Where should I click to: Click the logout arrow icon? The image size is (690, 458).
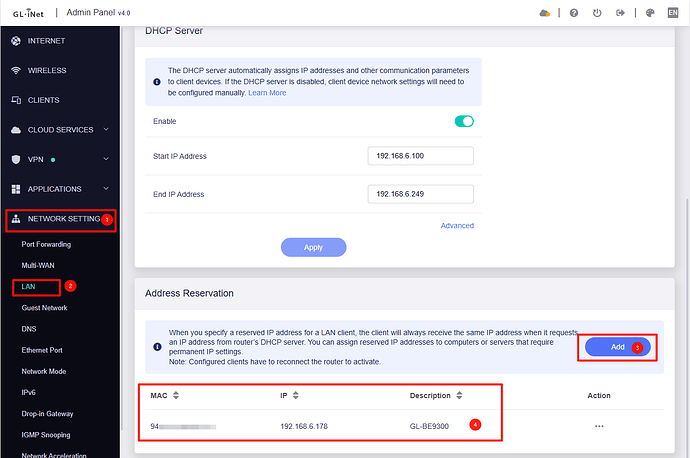pos(621,13)
